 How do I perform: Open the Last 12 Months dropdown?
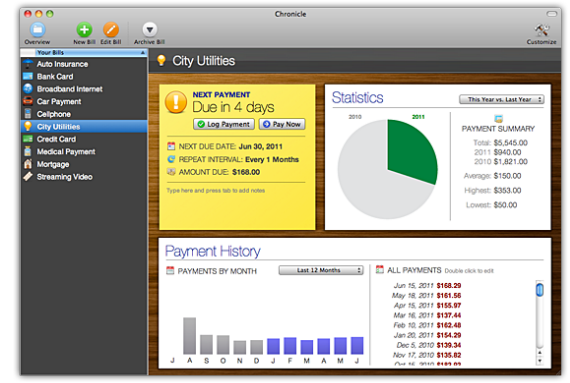pyautogui.click(x=321, y=270)
